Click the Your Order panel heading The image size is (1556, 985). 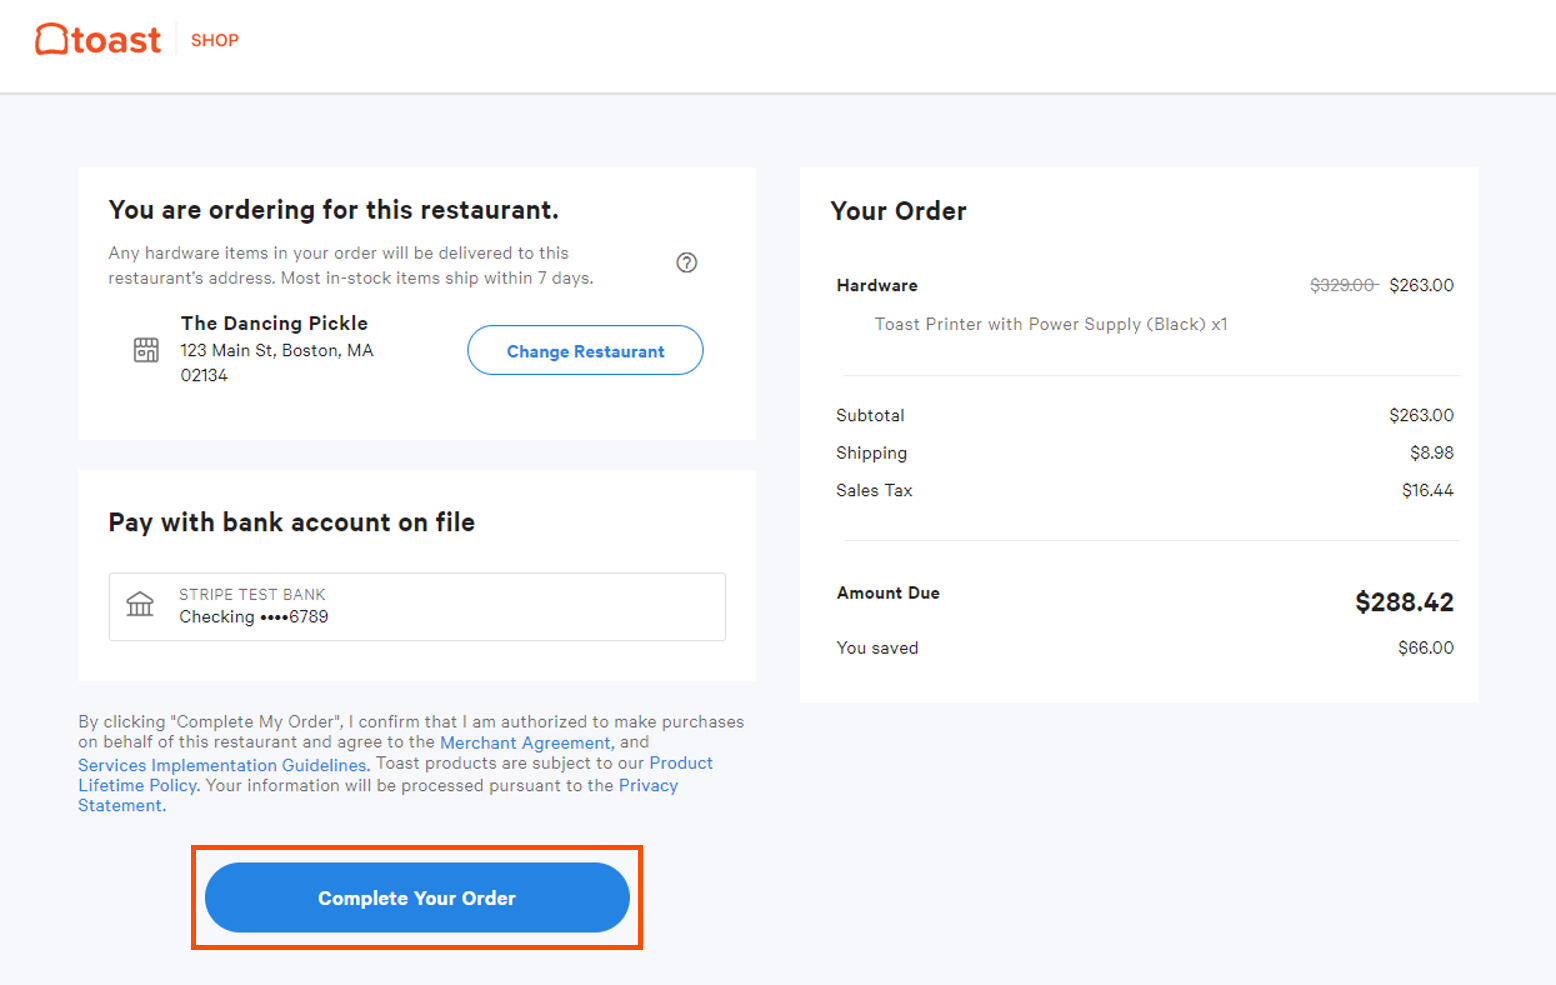click(x=897, y=211)
